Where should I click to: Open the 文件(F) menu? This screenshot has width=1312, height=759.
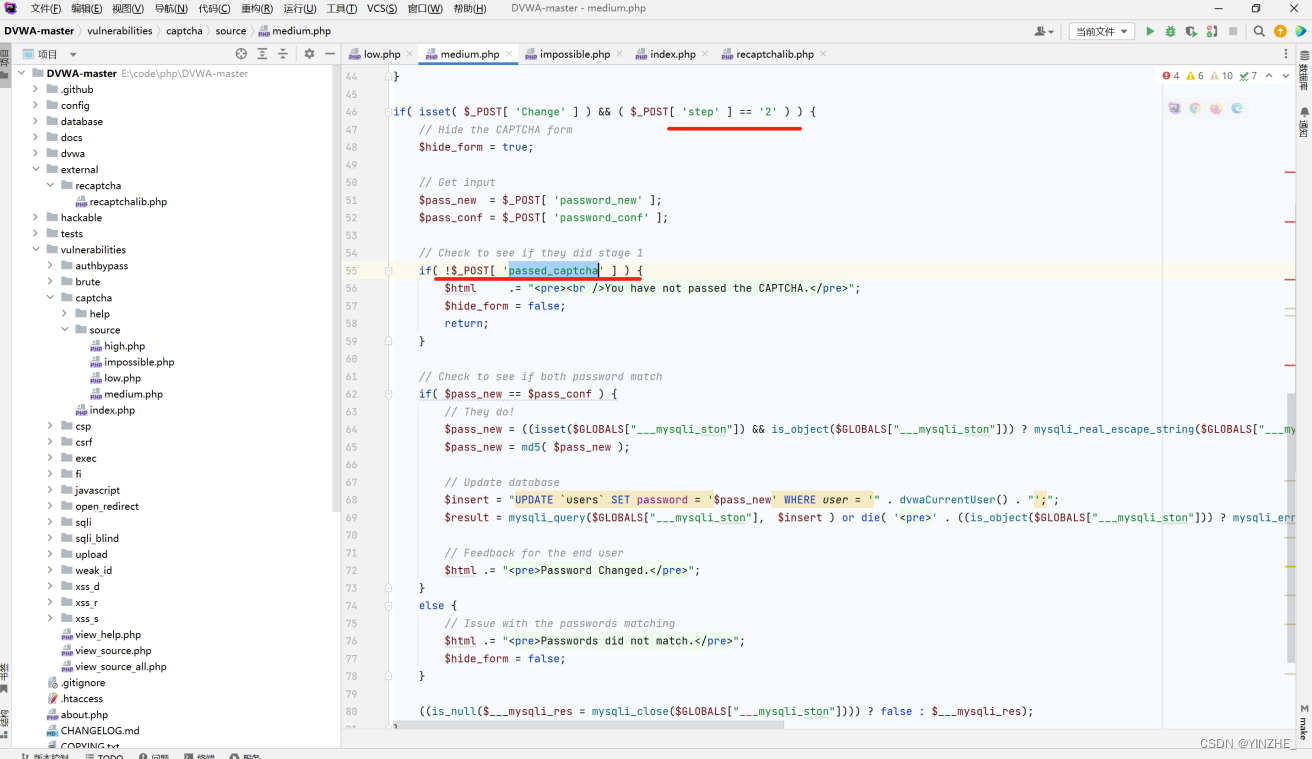coord(46,8)
